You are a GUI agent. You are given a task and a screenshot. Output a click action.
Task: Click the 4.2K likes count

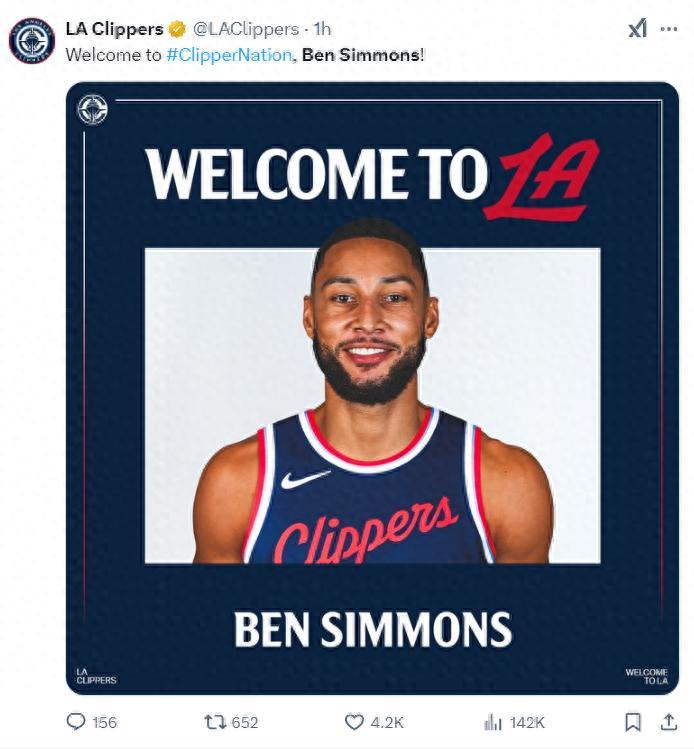387,722
